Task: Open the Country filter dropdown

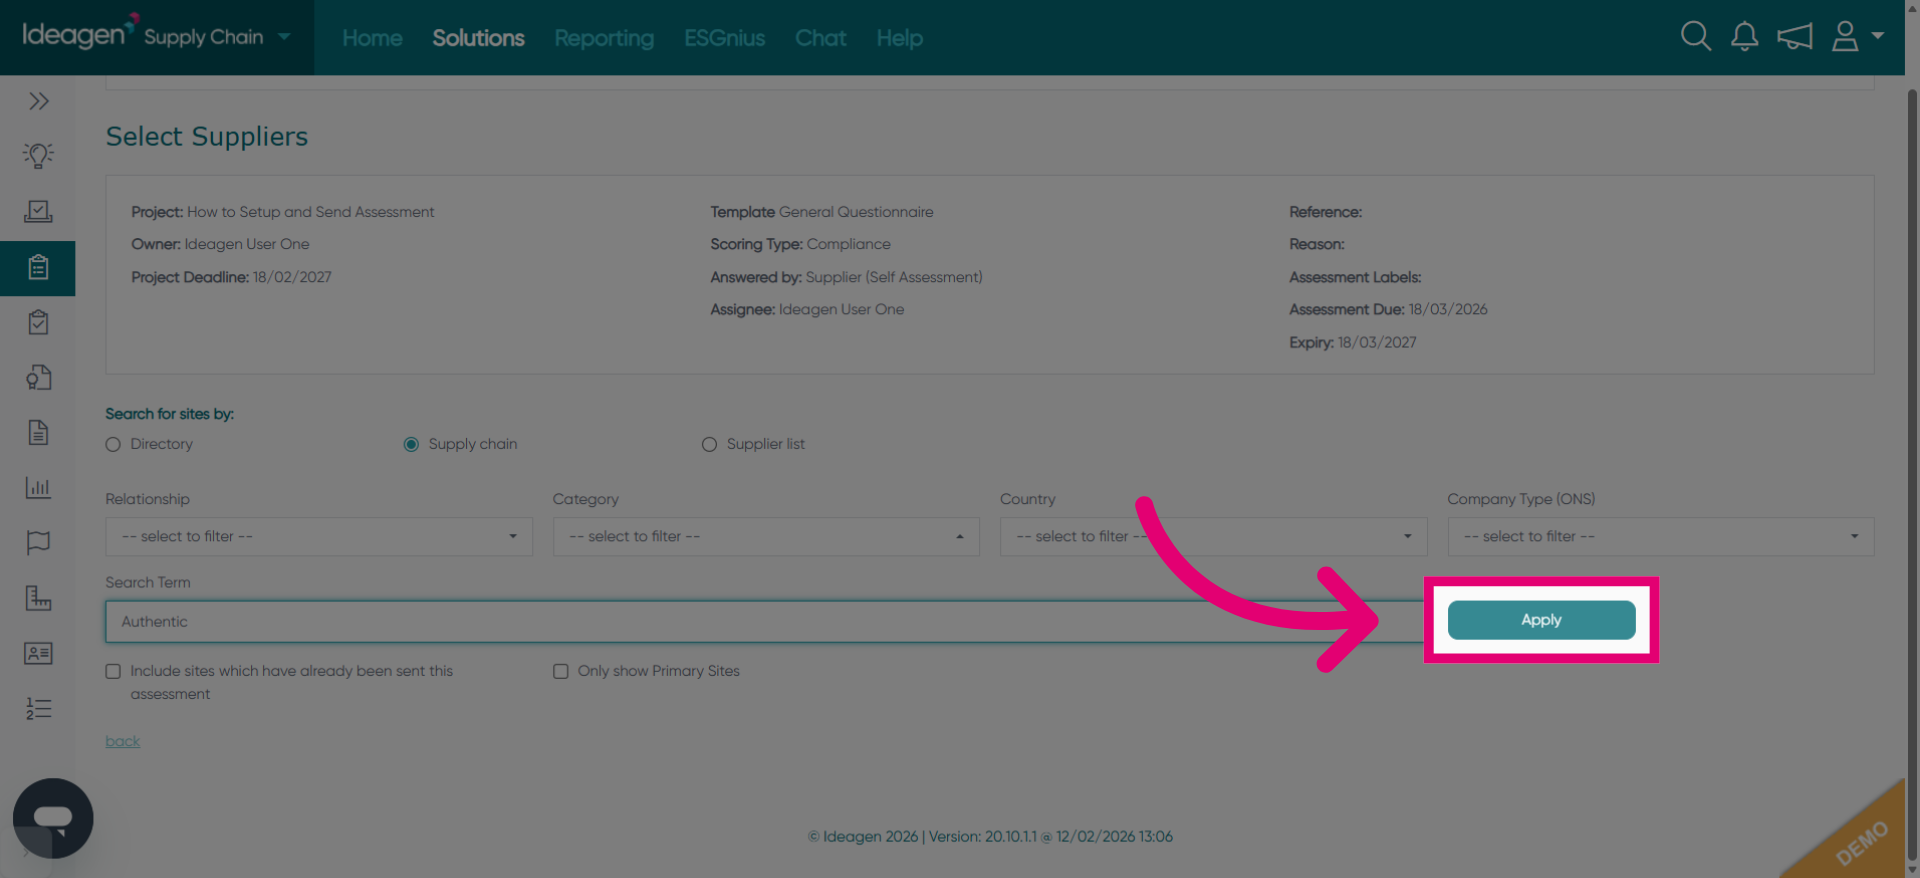Action: (x=1213, y=536)
